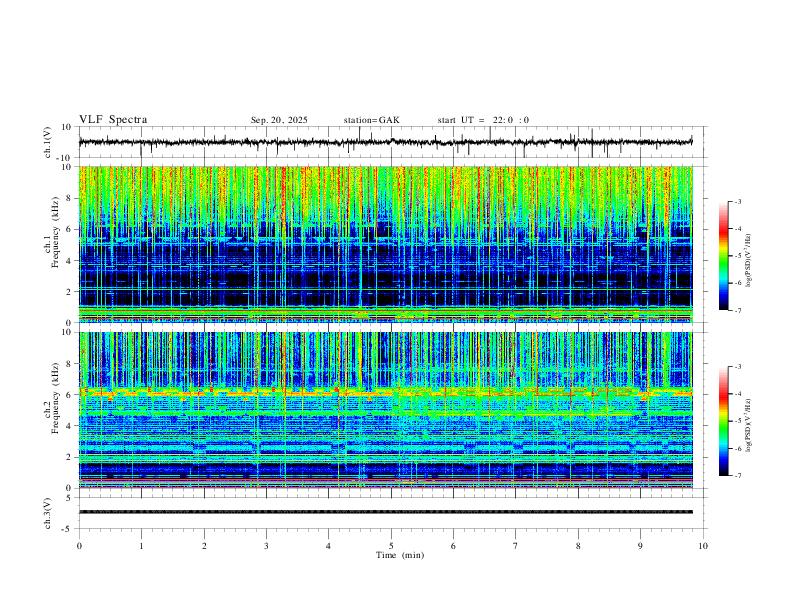Click the 'station=GAK' label

[371, 120]
